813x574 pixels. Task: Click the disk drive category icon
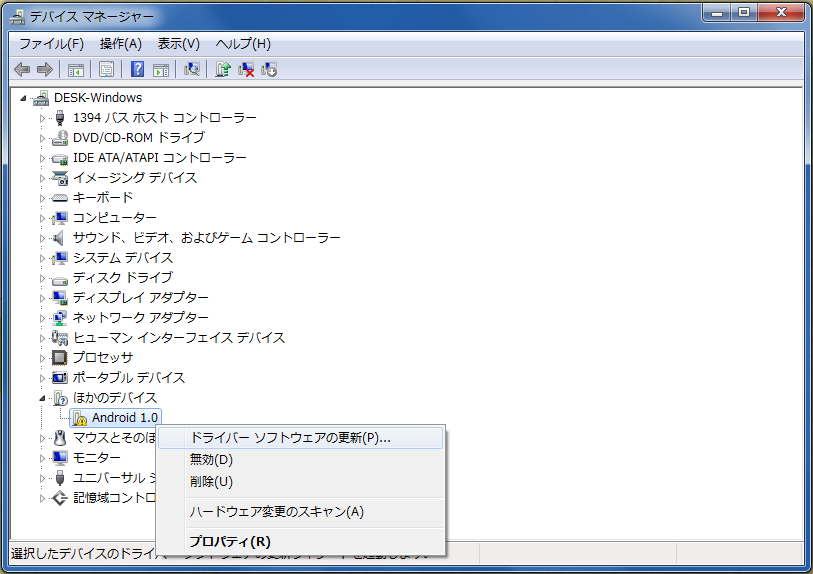click(60, 280)
